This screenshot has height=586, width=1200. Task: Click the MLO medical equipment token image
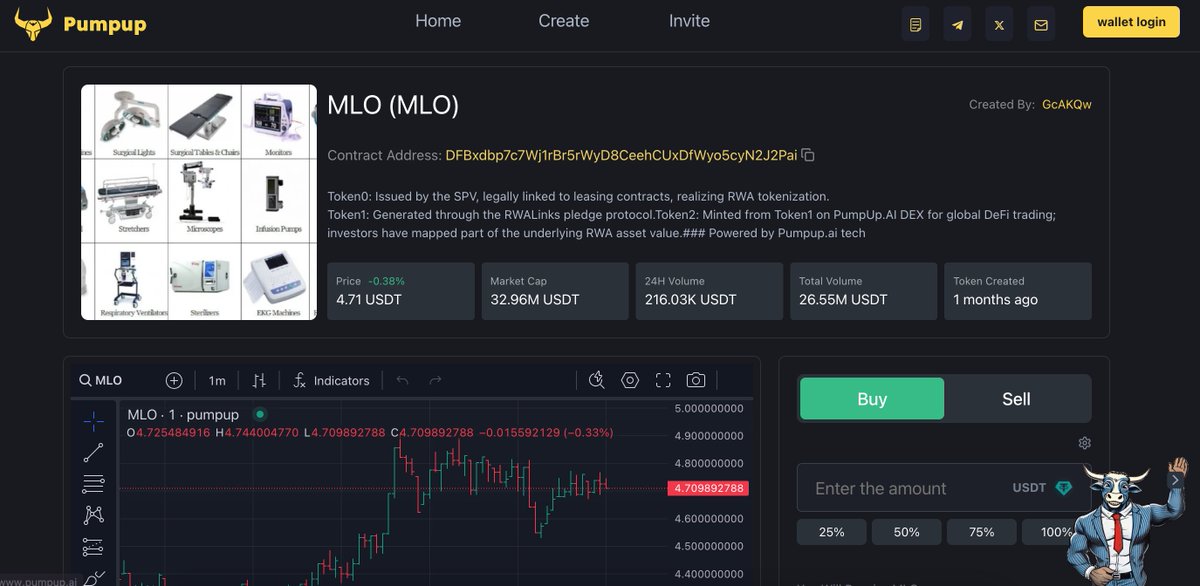coord(199,202)
